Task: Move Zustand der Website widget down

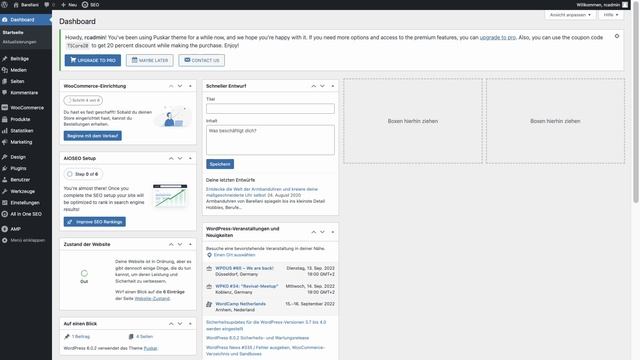Action: pyautogui.click(x=180, y=244)
